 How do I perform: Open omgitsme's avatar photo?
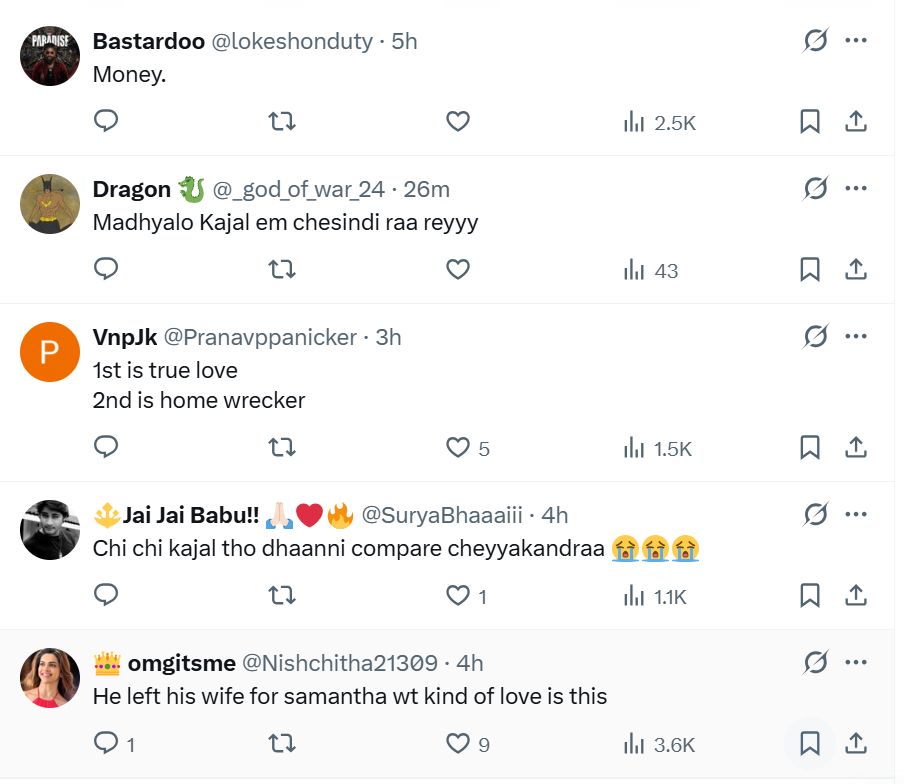pos(50,678)
